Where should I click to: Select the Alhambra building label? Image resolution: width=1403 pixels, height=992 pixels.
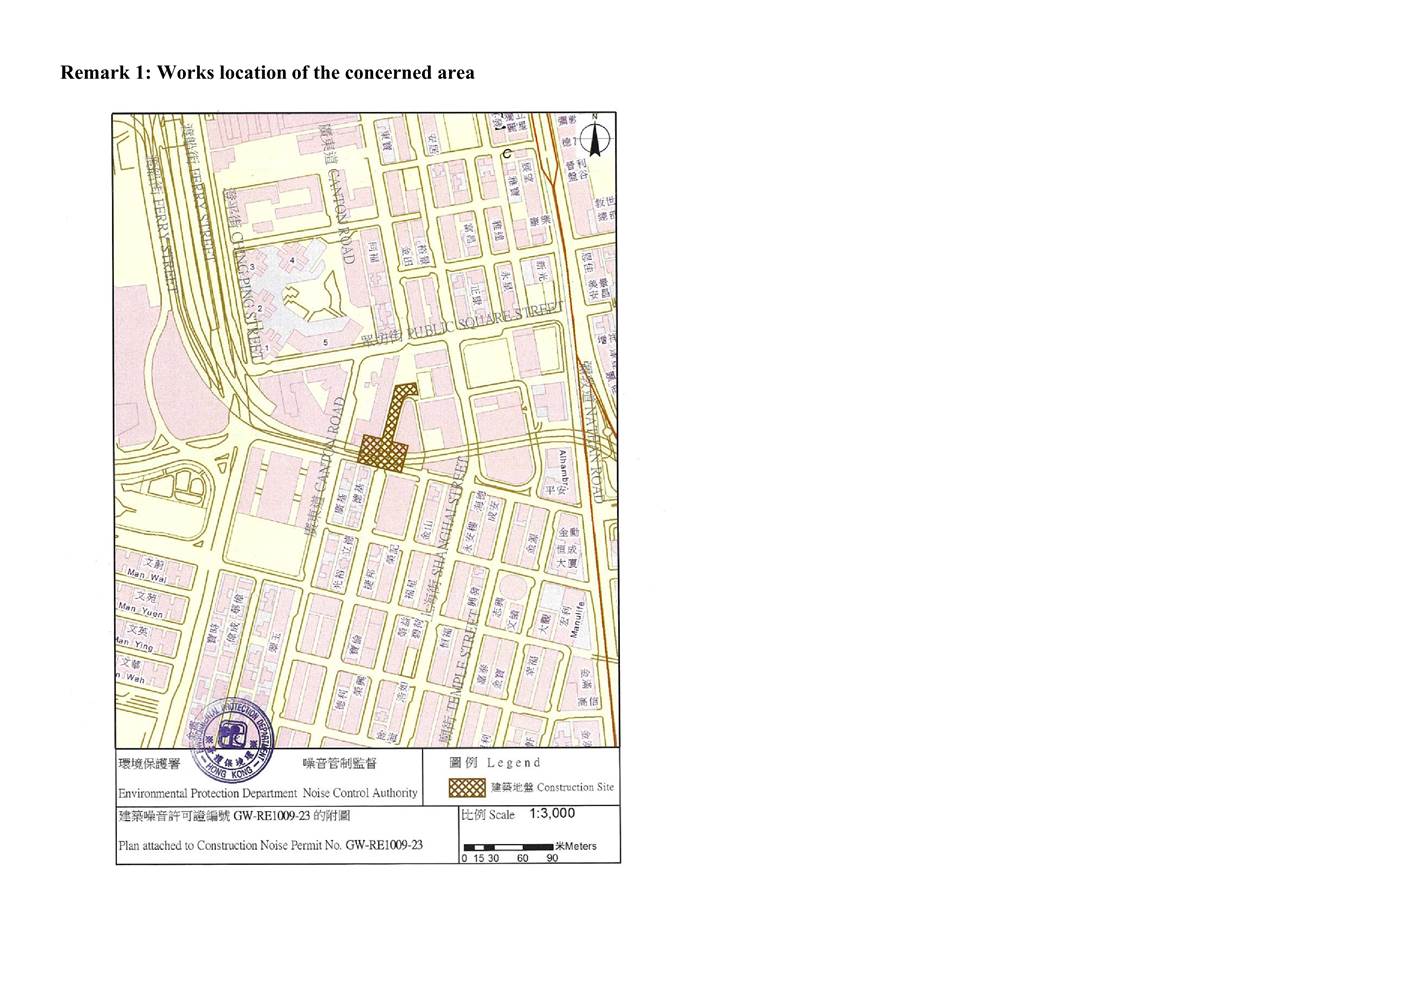[x=563, y=468]
